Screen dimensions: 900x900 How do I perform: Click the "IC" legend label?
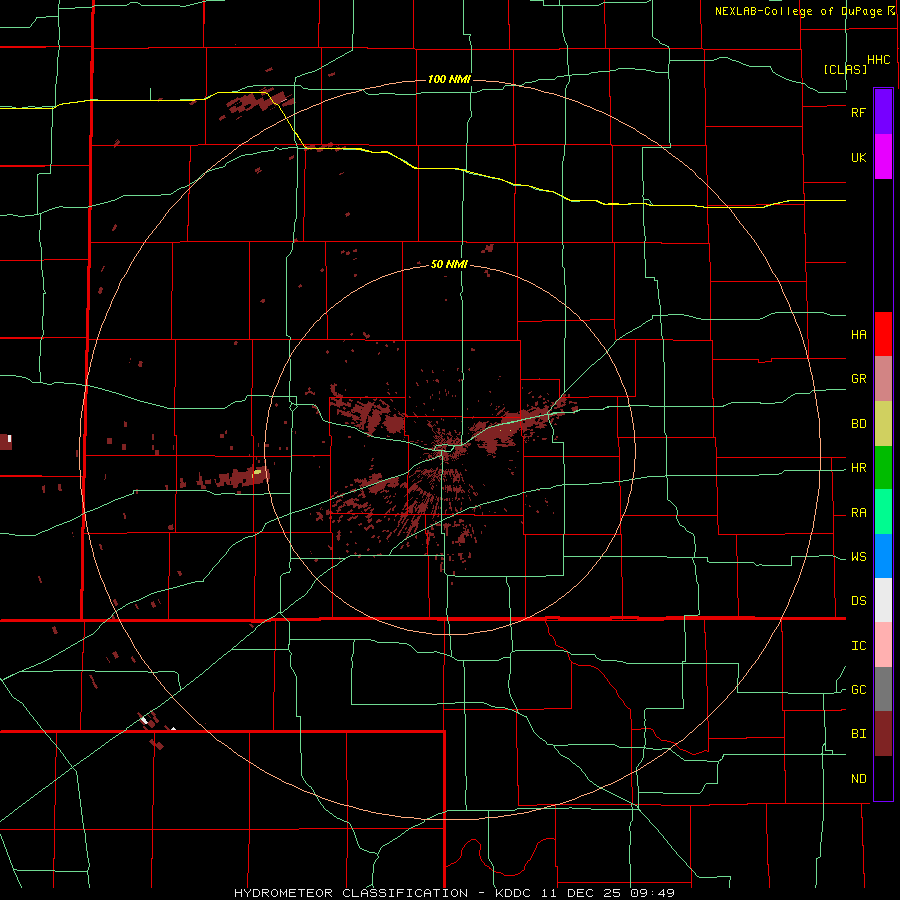pos(858,646)
